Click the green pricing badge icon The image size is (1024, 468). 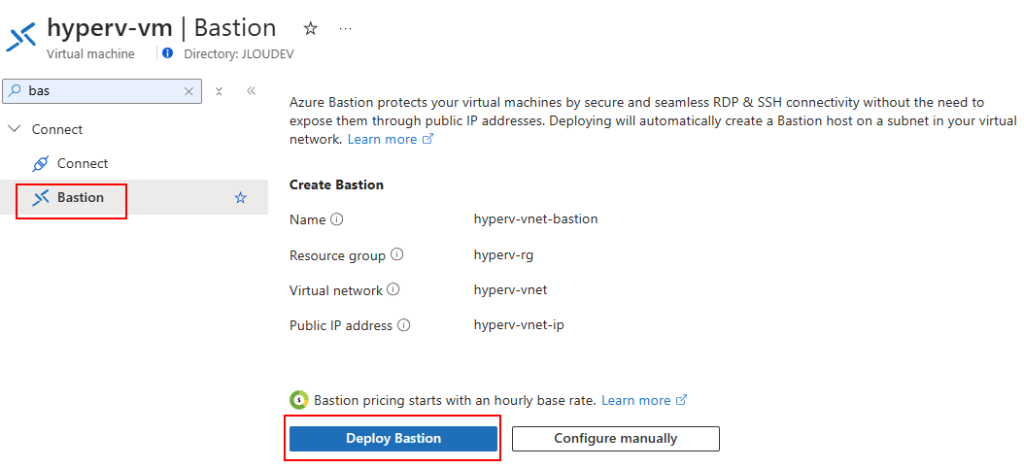tap(298, 400)
